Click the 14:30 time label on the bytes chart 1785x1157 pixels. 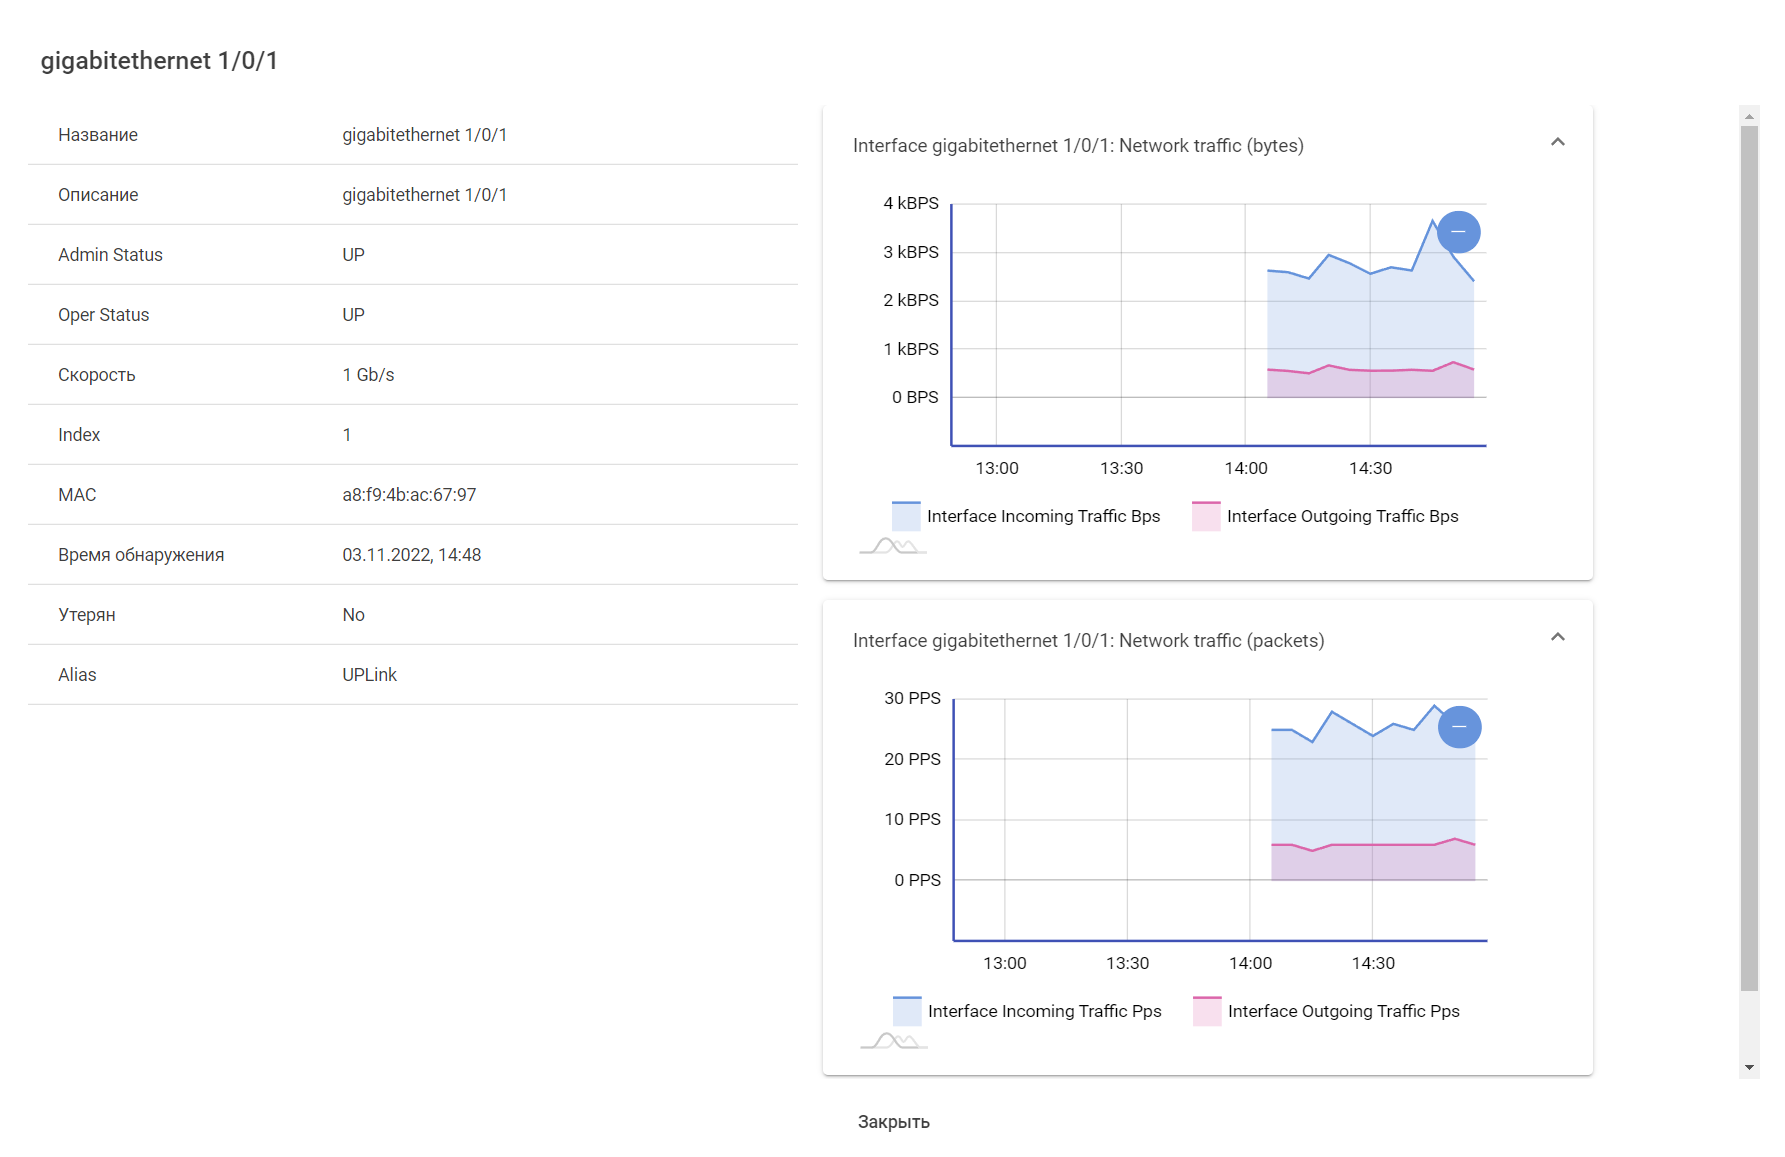pyautogui.click(x=1370, y=468)
